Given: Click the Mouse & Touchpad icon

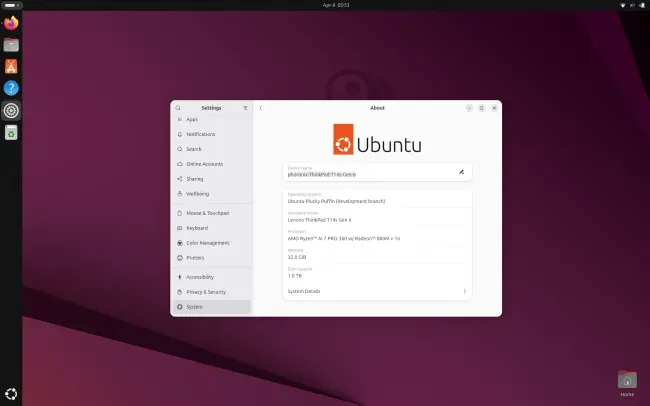Looking at the screenshot, I should pyautogui.click(x=179, y=213).
